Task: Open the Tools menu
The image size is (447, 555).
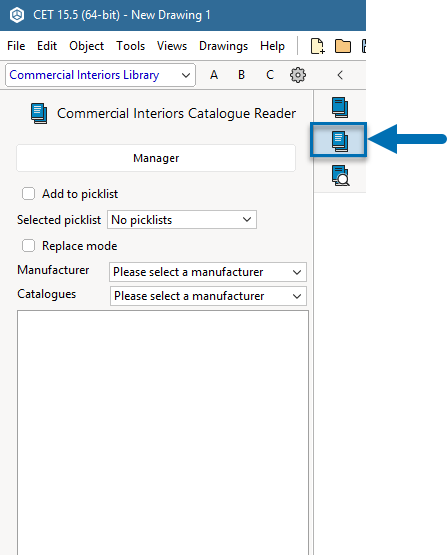Action: pyautogui.click(x=131, y=46)
